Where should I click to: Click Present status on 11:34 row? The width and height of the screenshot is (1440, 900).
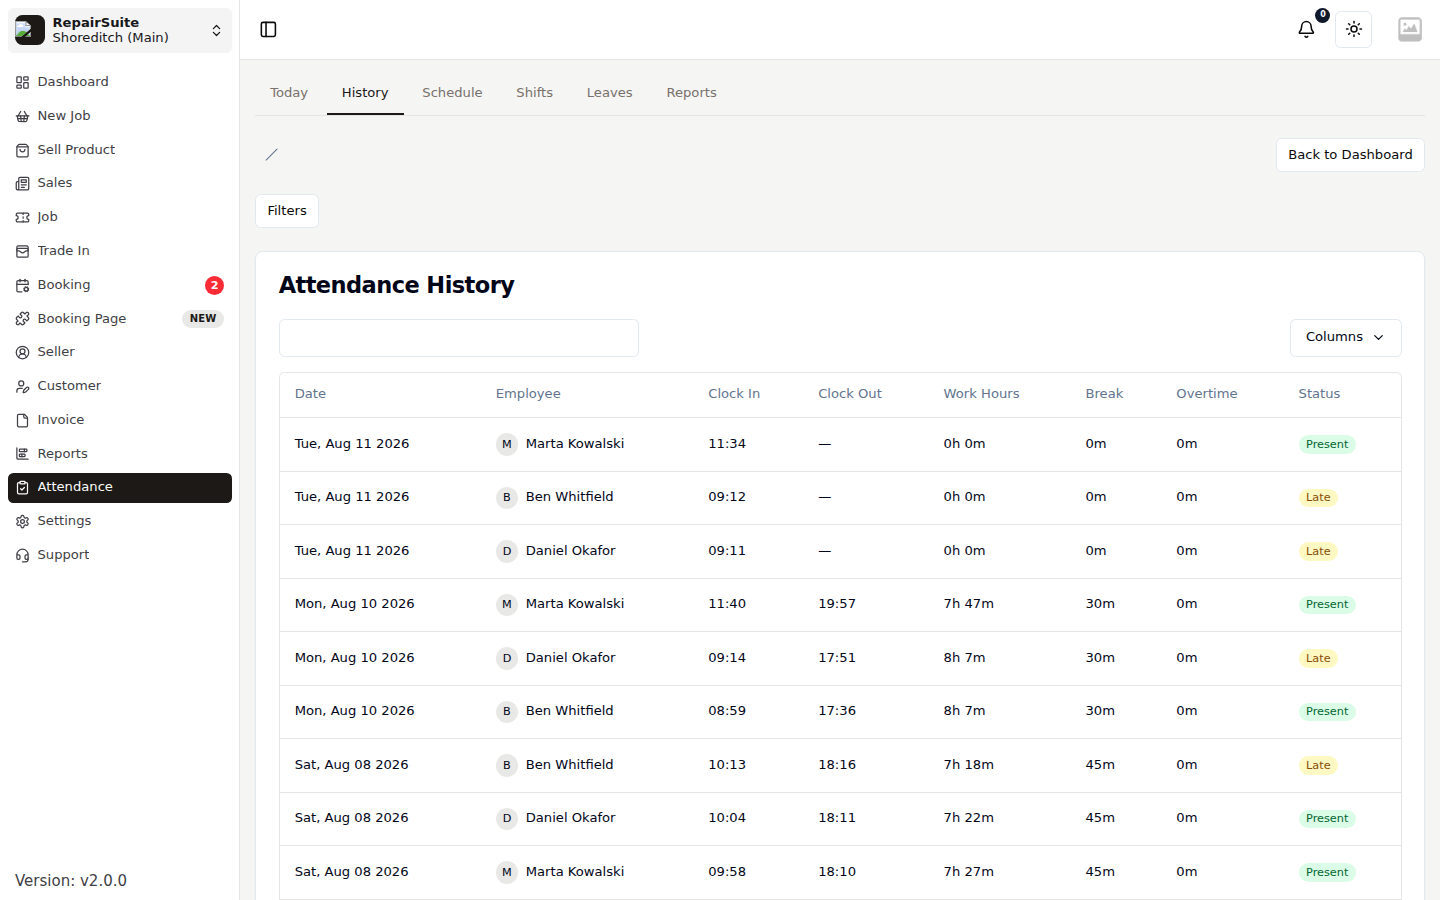tap(1327, 444)
